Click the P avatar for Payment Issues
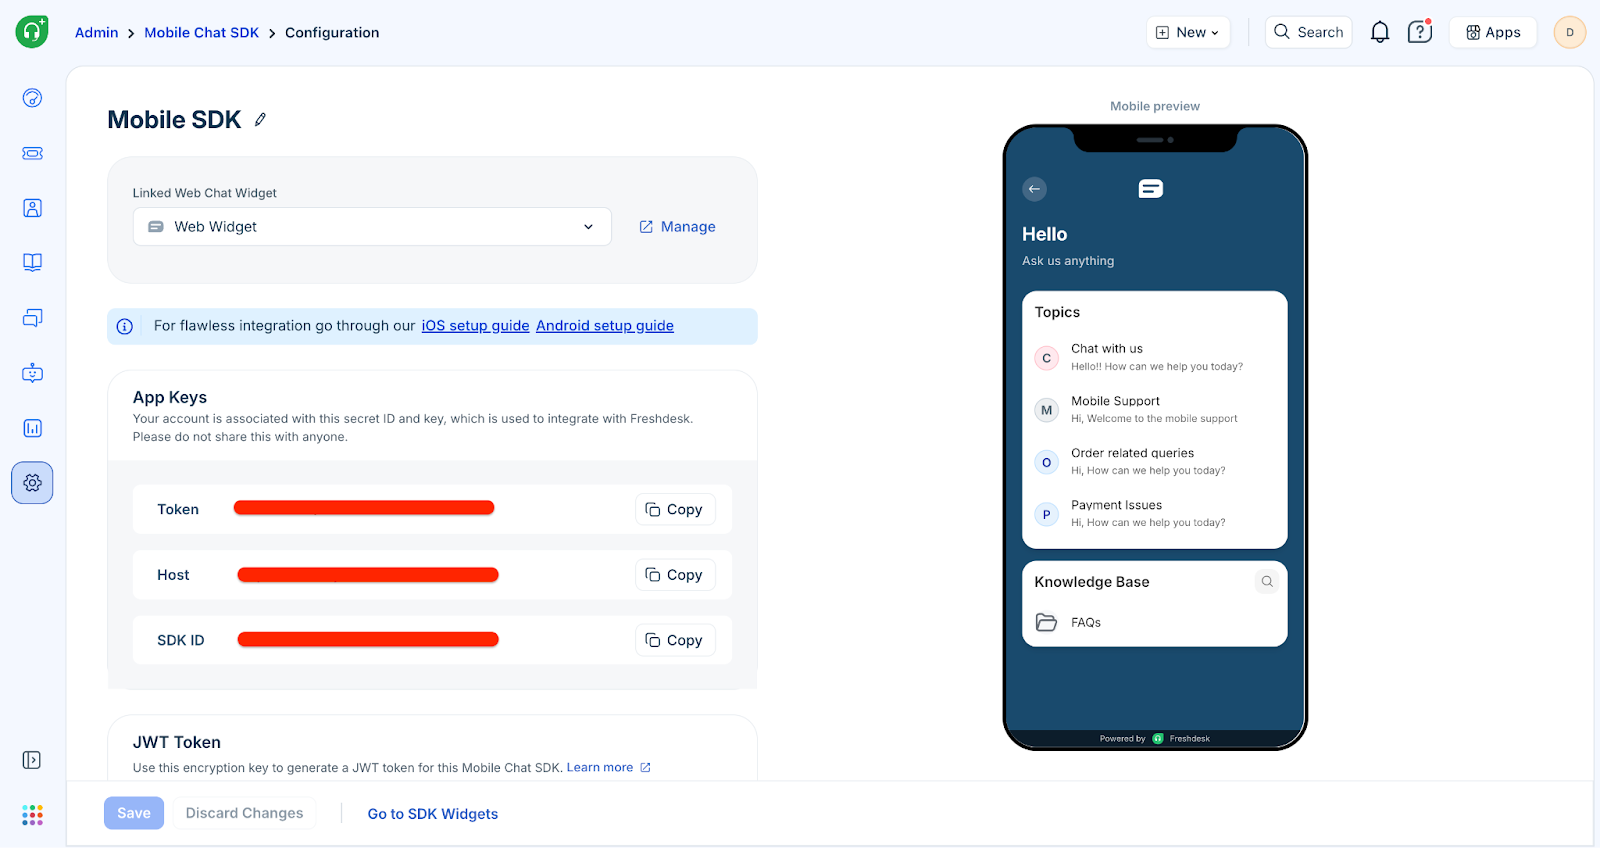This screenshot has width=1600, height=848. click(x=1047, y=514)
